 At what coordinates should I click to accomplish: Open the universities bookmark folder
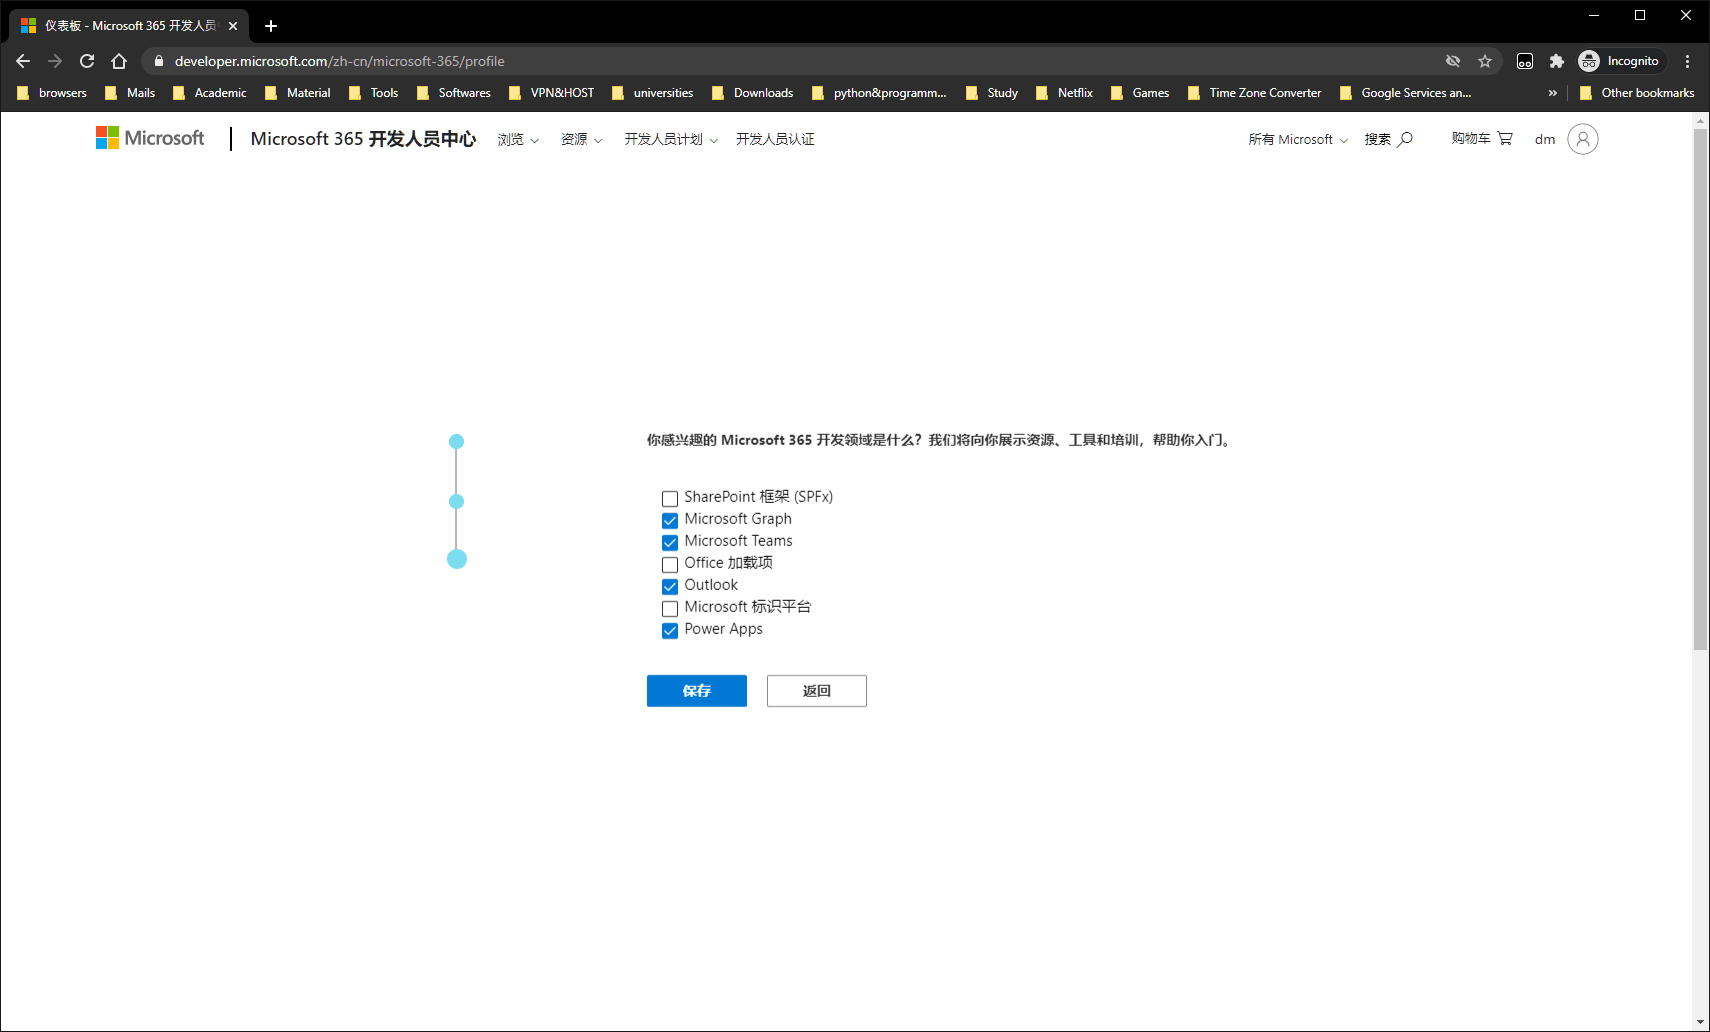653,93
